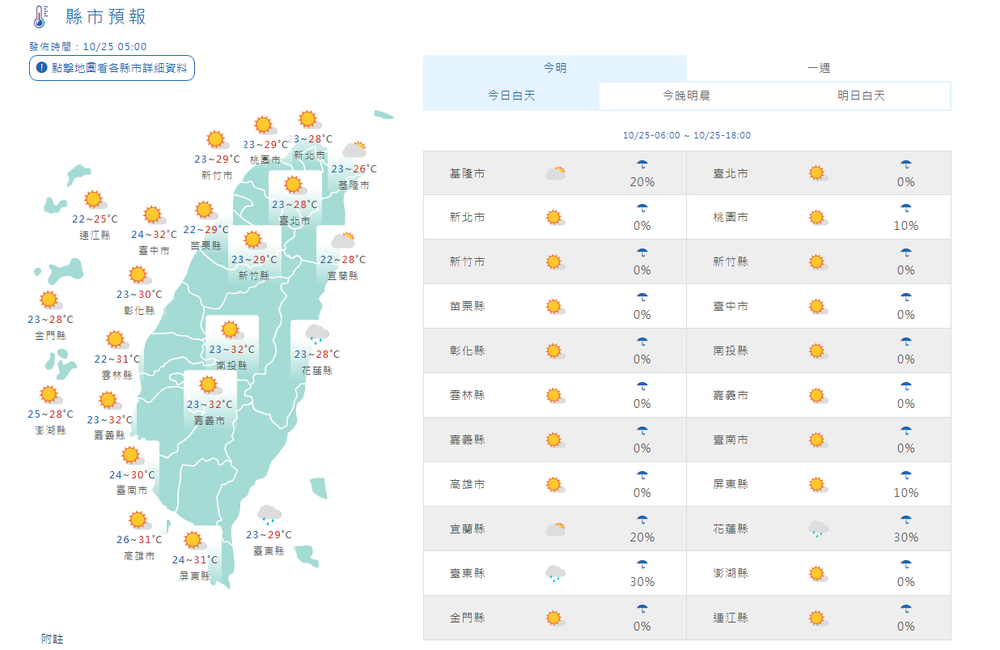The height and width of the screenshot is (650, 1000).
Task: Switch to the 今日白天 tab
Action: (512, 95)
